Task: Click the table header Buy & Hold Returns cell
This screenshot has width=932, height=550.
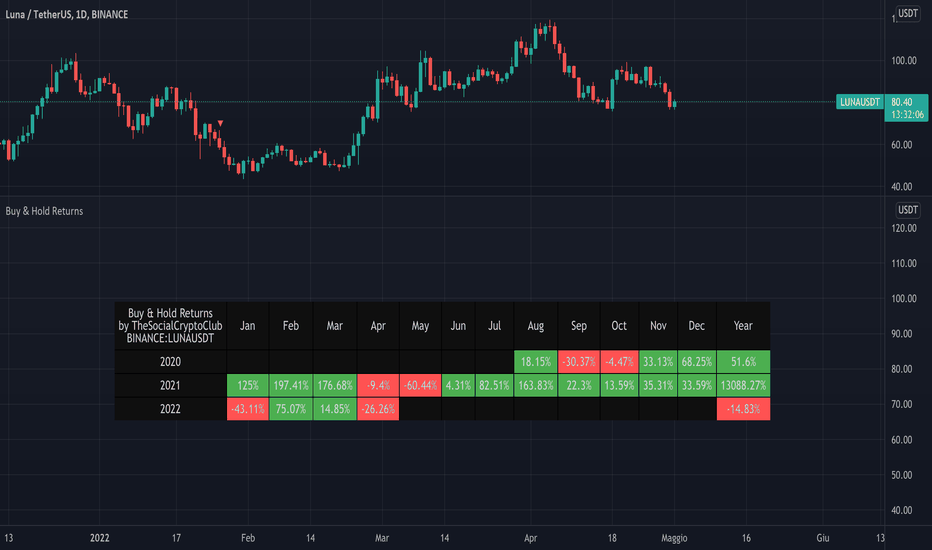Action: [x=170, y=326]
